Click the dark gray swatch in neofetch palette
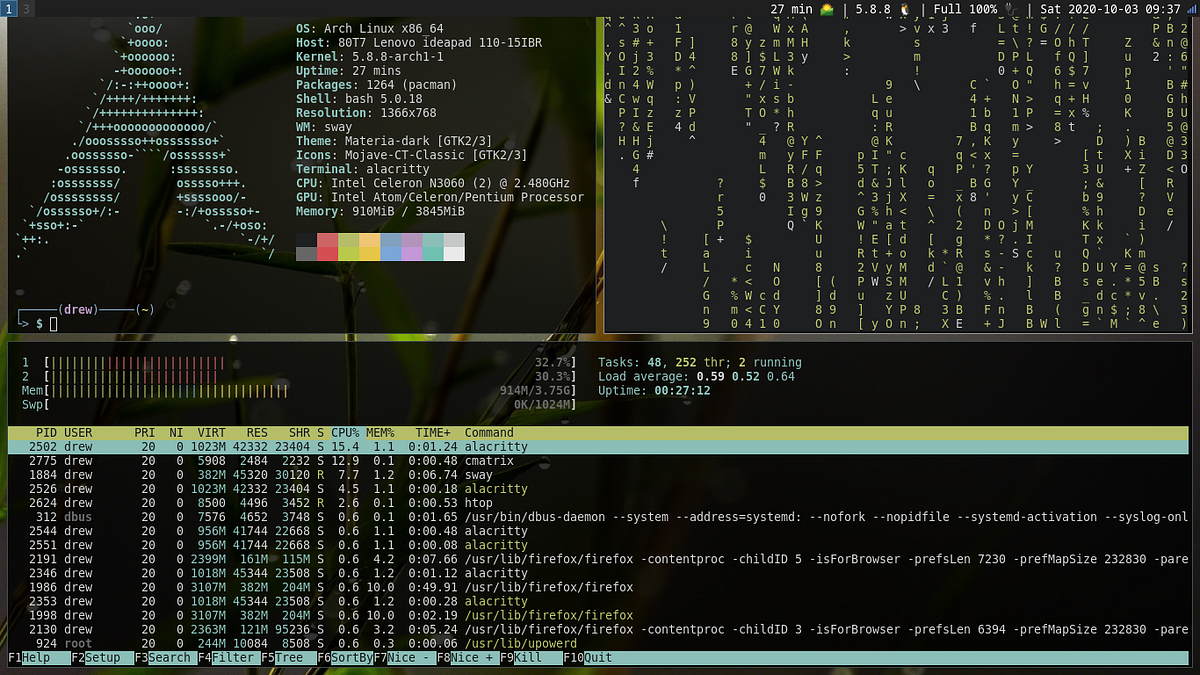Image resolution: width=1200 pixels, height=675 pixels. pos(306,254)
